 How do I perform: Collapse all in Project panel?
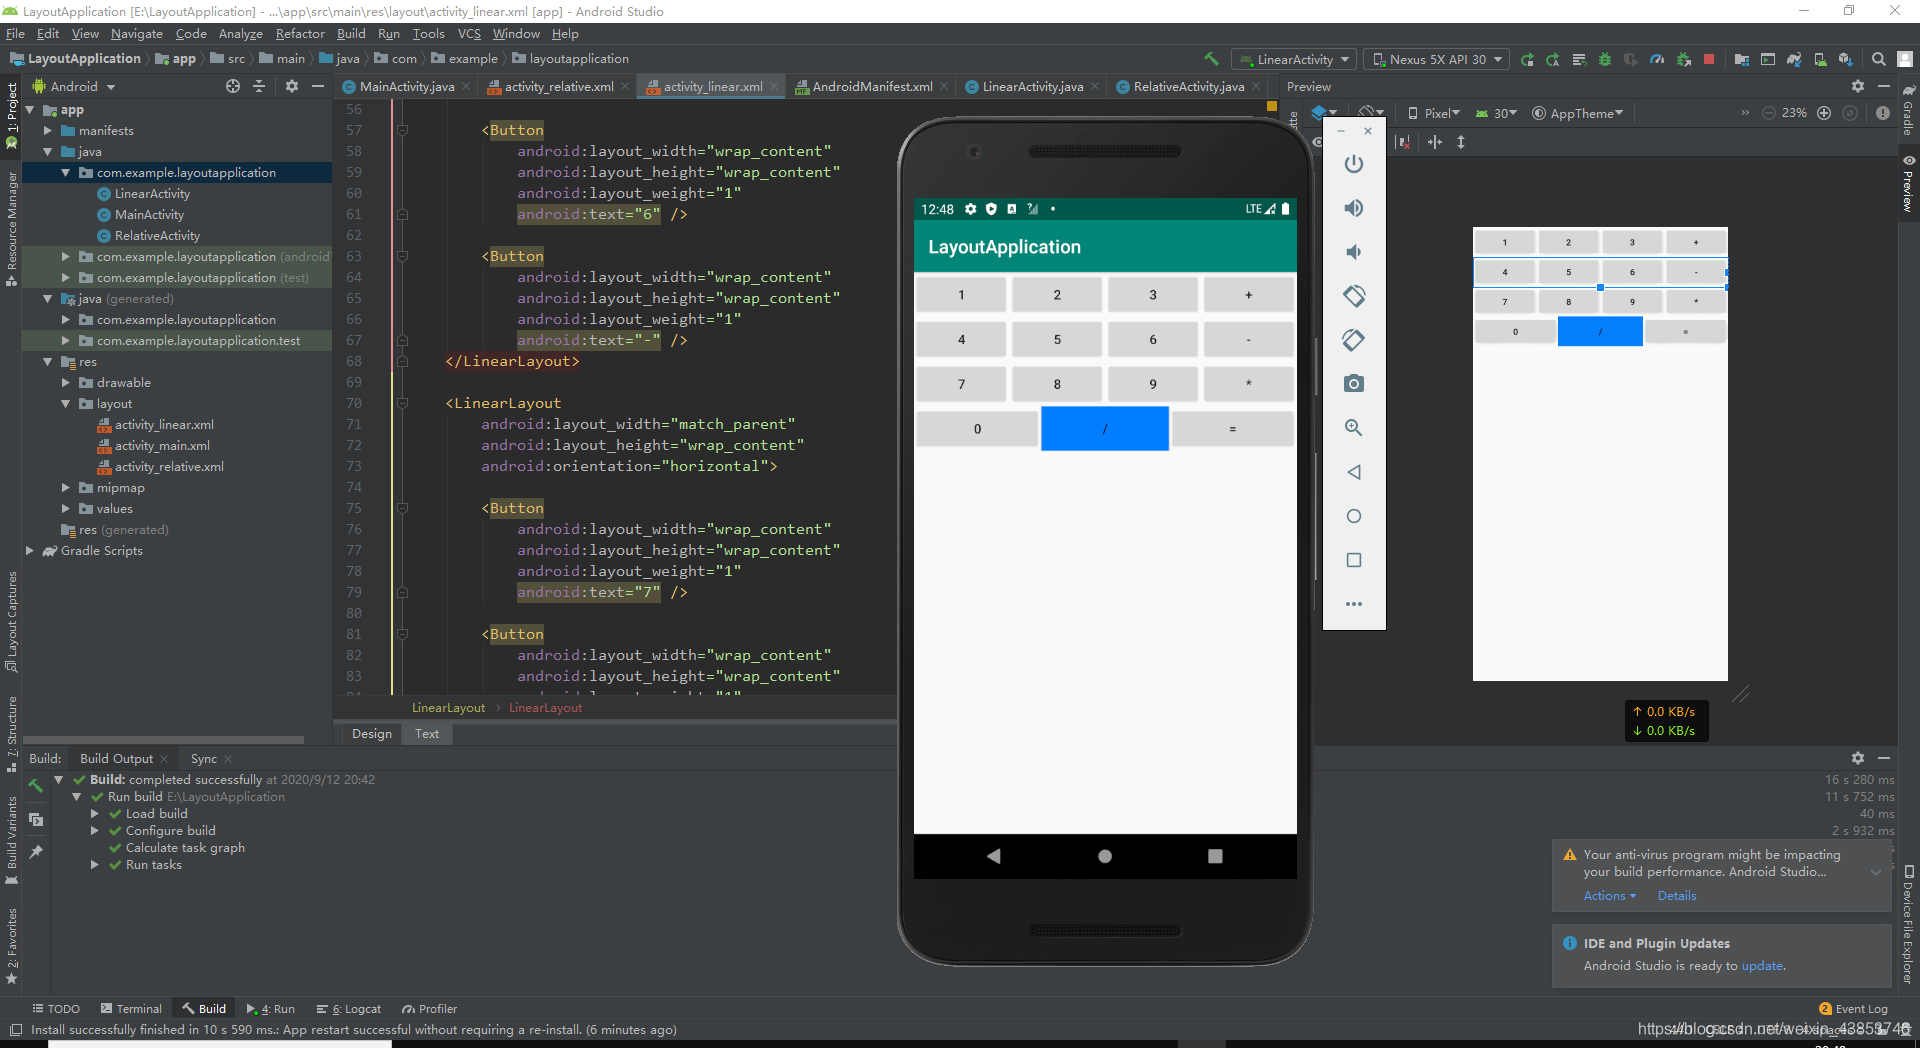pos(260,87)
